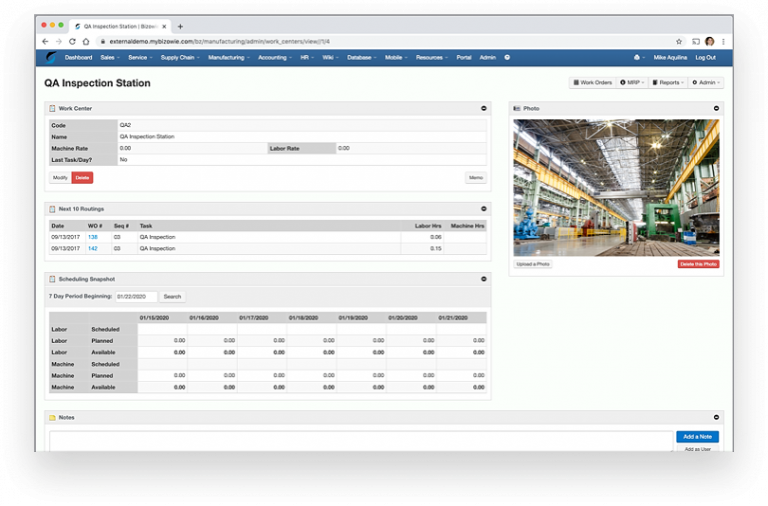Click the Work Orders button
Image resolution: width=768 pixels, height=506 pixels.
tap(593, 82)
